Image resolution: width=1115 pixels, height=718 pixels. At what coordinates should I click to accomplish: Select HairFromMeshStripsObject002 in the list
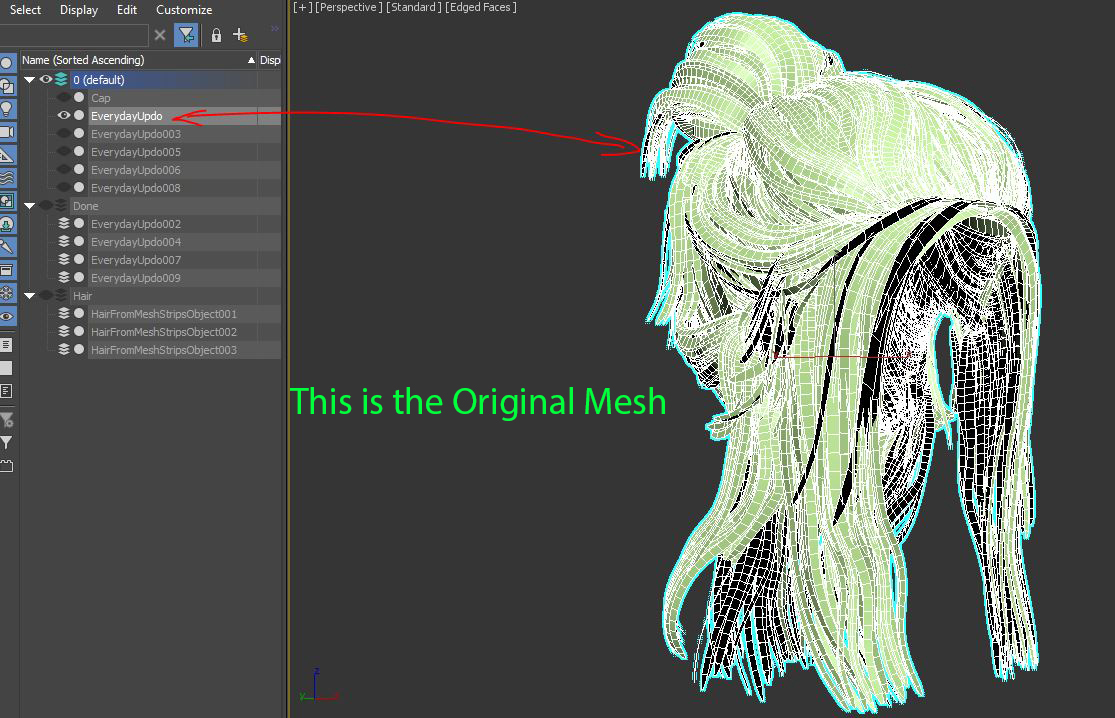[x=163, y=332]
